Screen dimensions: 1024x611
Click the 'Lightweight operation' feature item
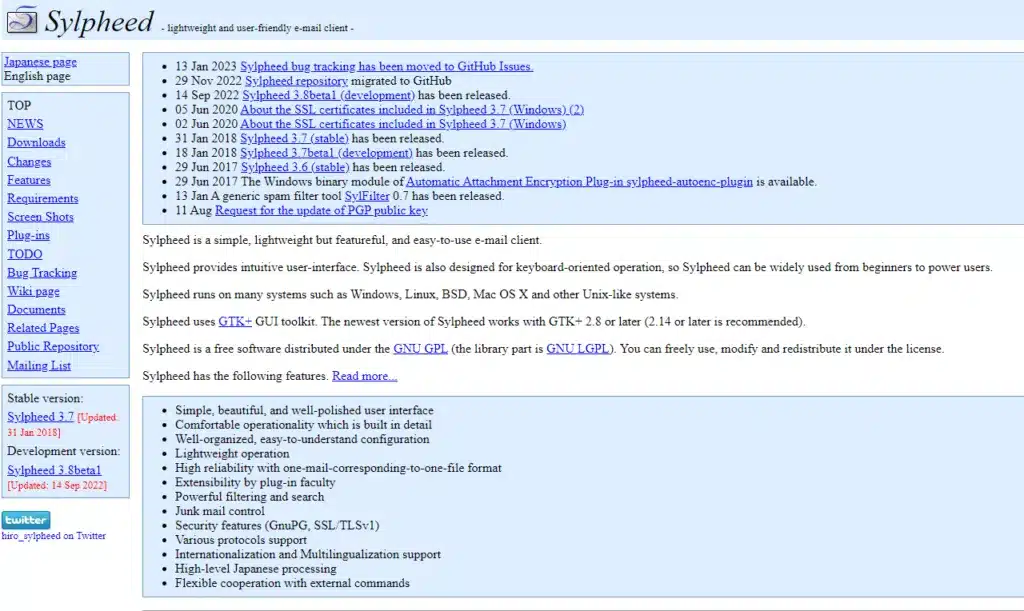tap(232, 453)
